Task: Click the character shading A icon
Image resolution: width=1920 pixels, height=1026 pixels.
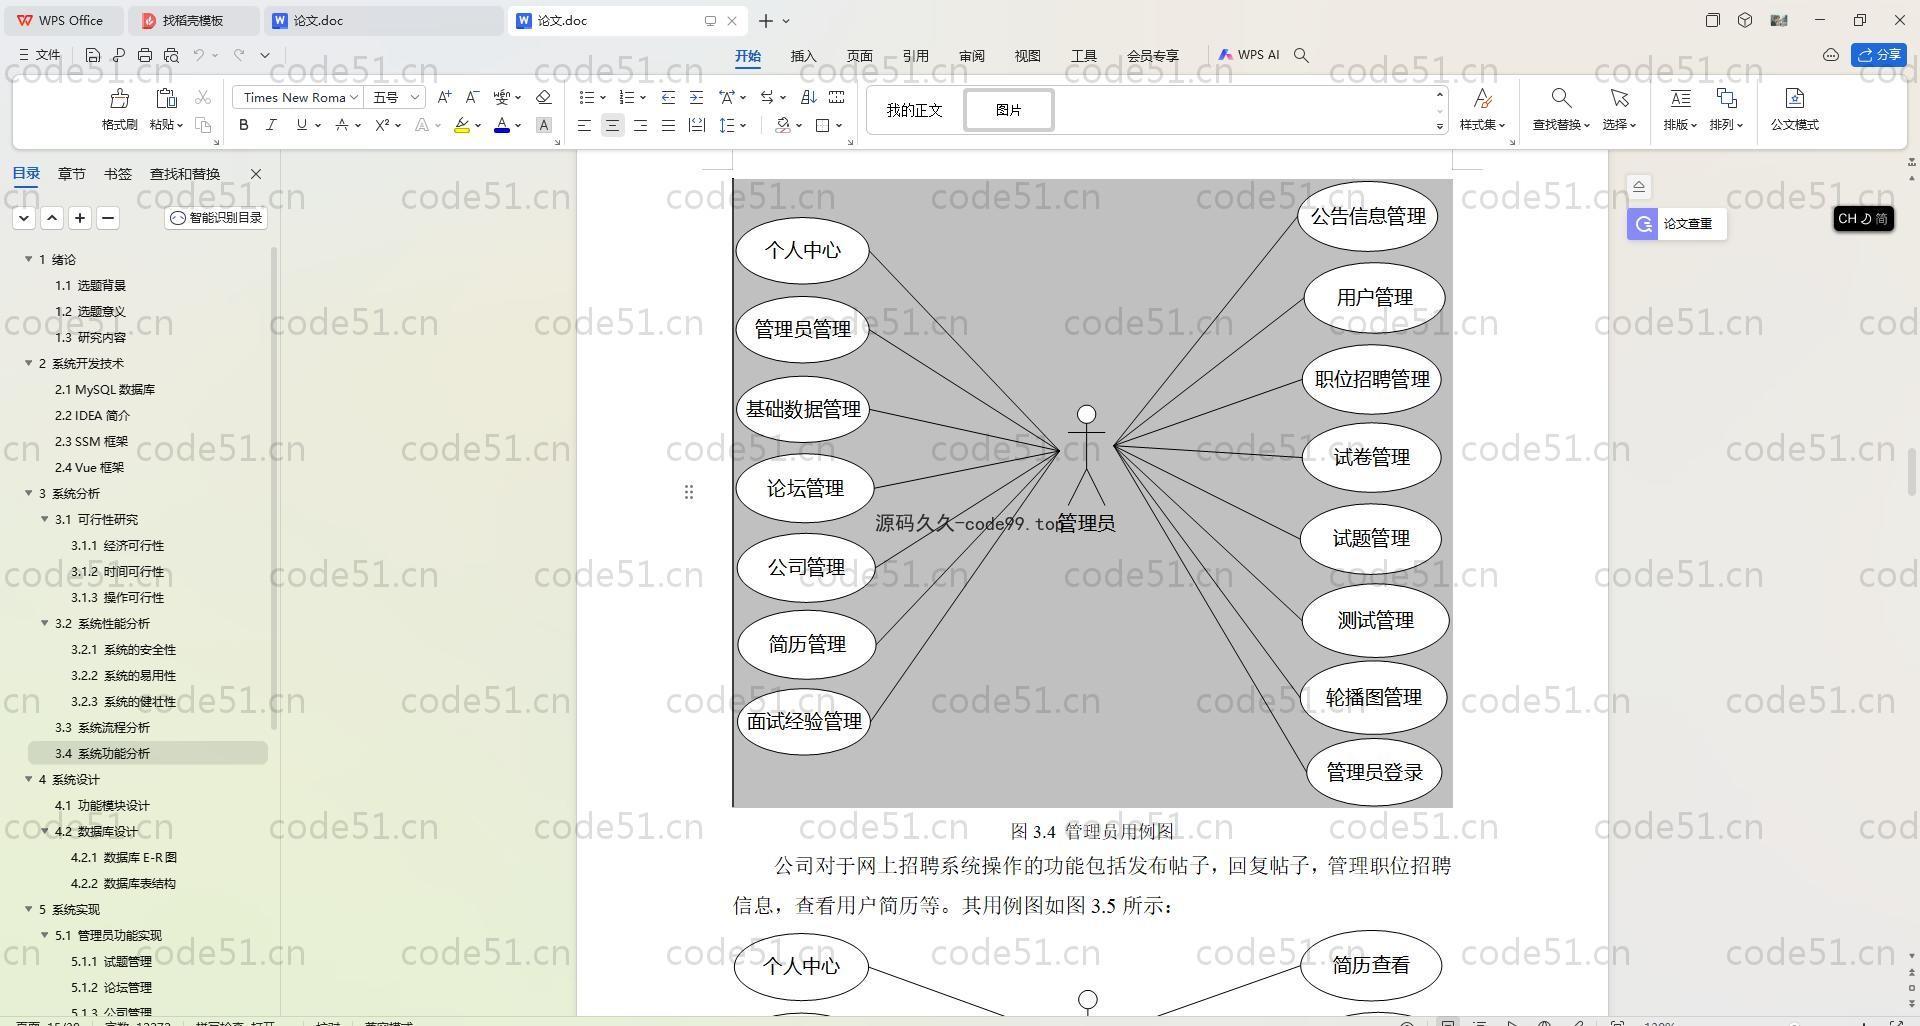Action: coord(543,125)
